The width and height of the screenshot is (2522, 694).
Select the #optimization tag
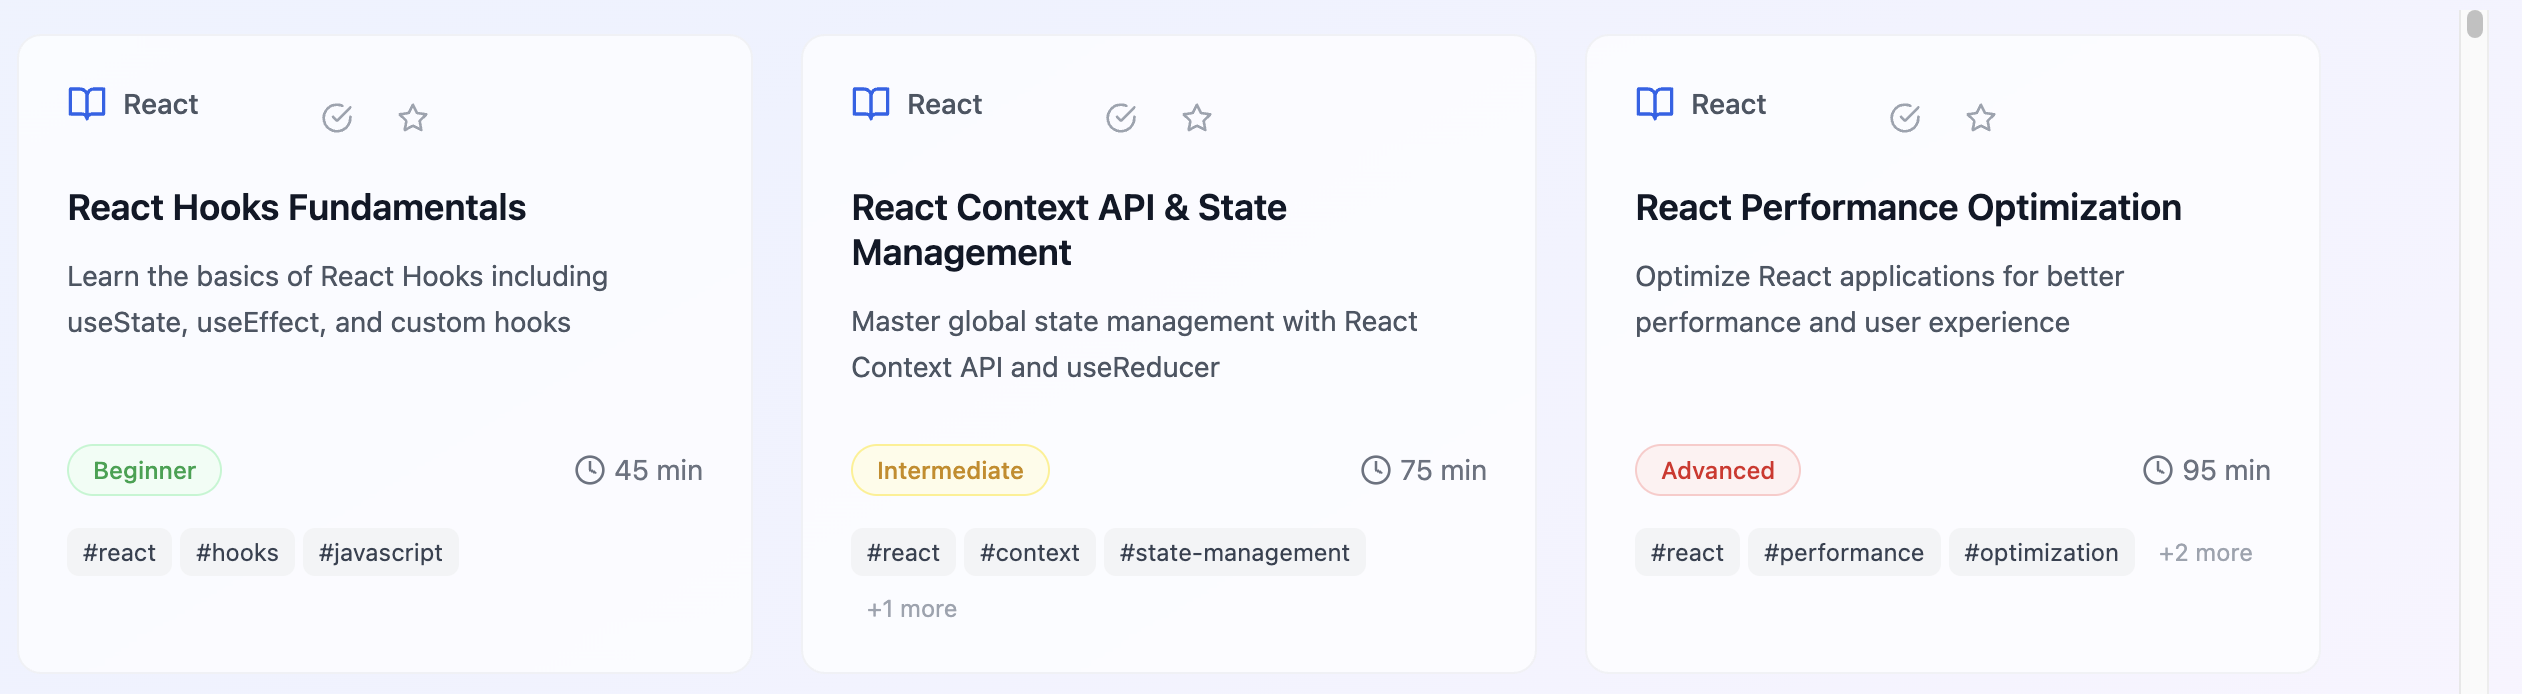[2041, 552]
